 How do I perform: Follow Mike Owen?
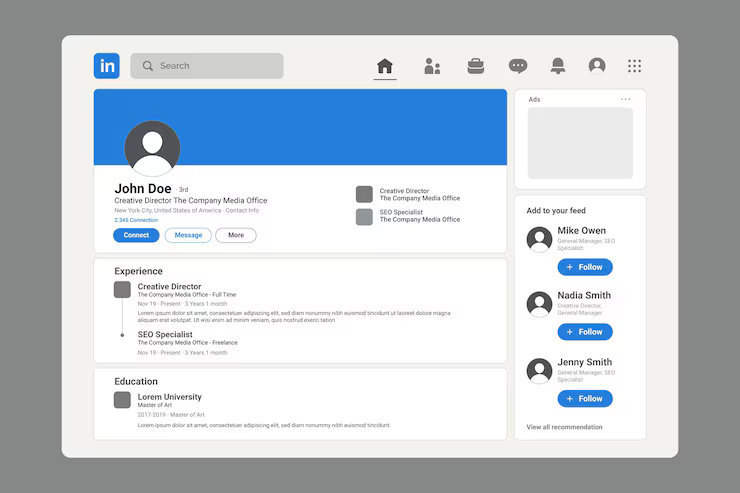585,267
